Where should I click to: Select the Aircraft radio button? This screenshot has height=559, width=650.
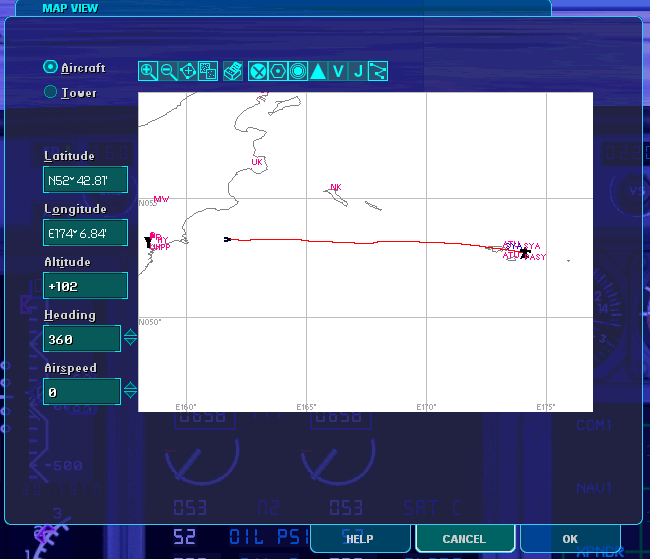pyautogui.click(x=51, y=67)
